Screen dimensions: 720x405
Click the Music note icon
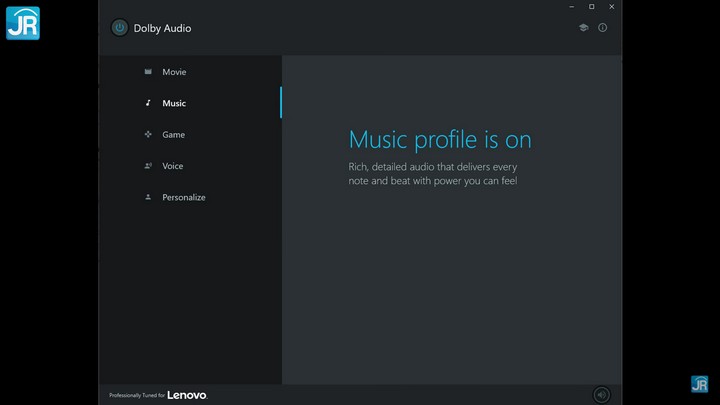[148, 103]
